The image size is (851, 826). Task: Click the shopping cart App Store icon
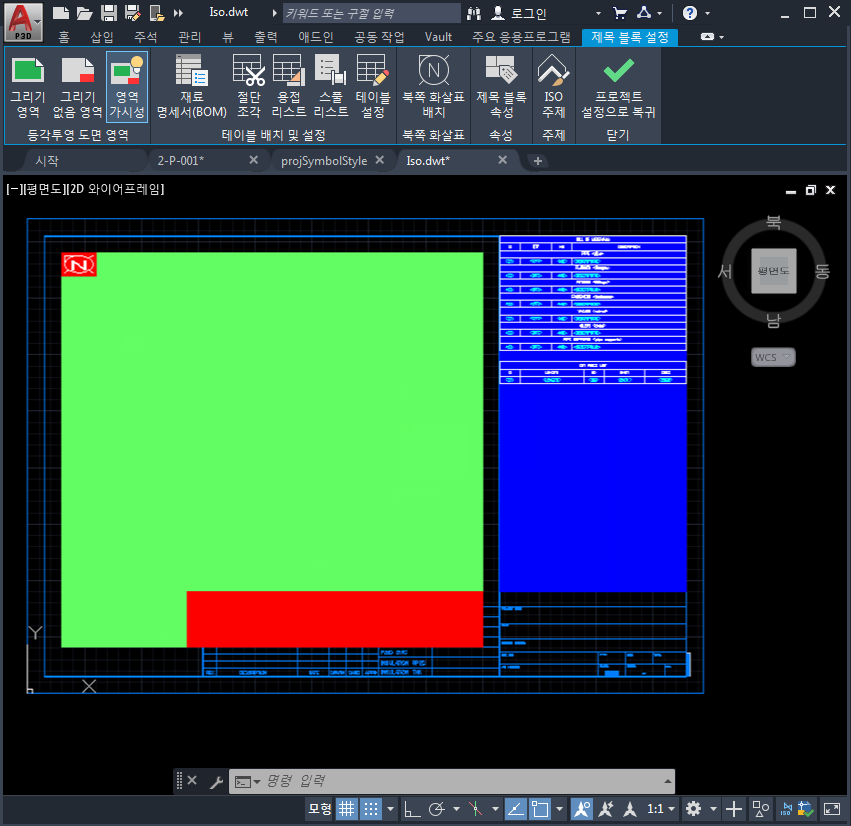(619, 13)
